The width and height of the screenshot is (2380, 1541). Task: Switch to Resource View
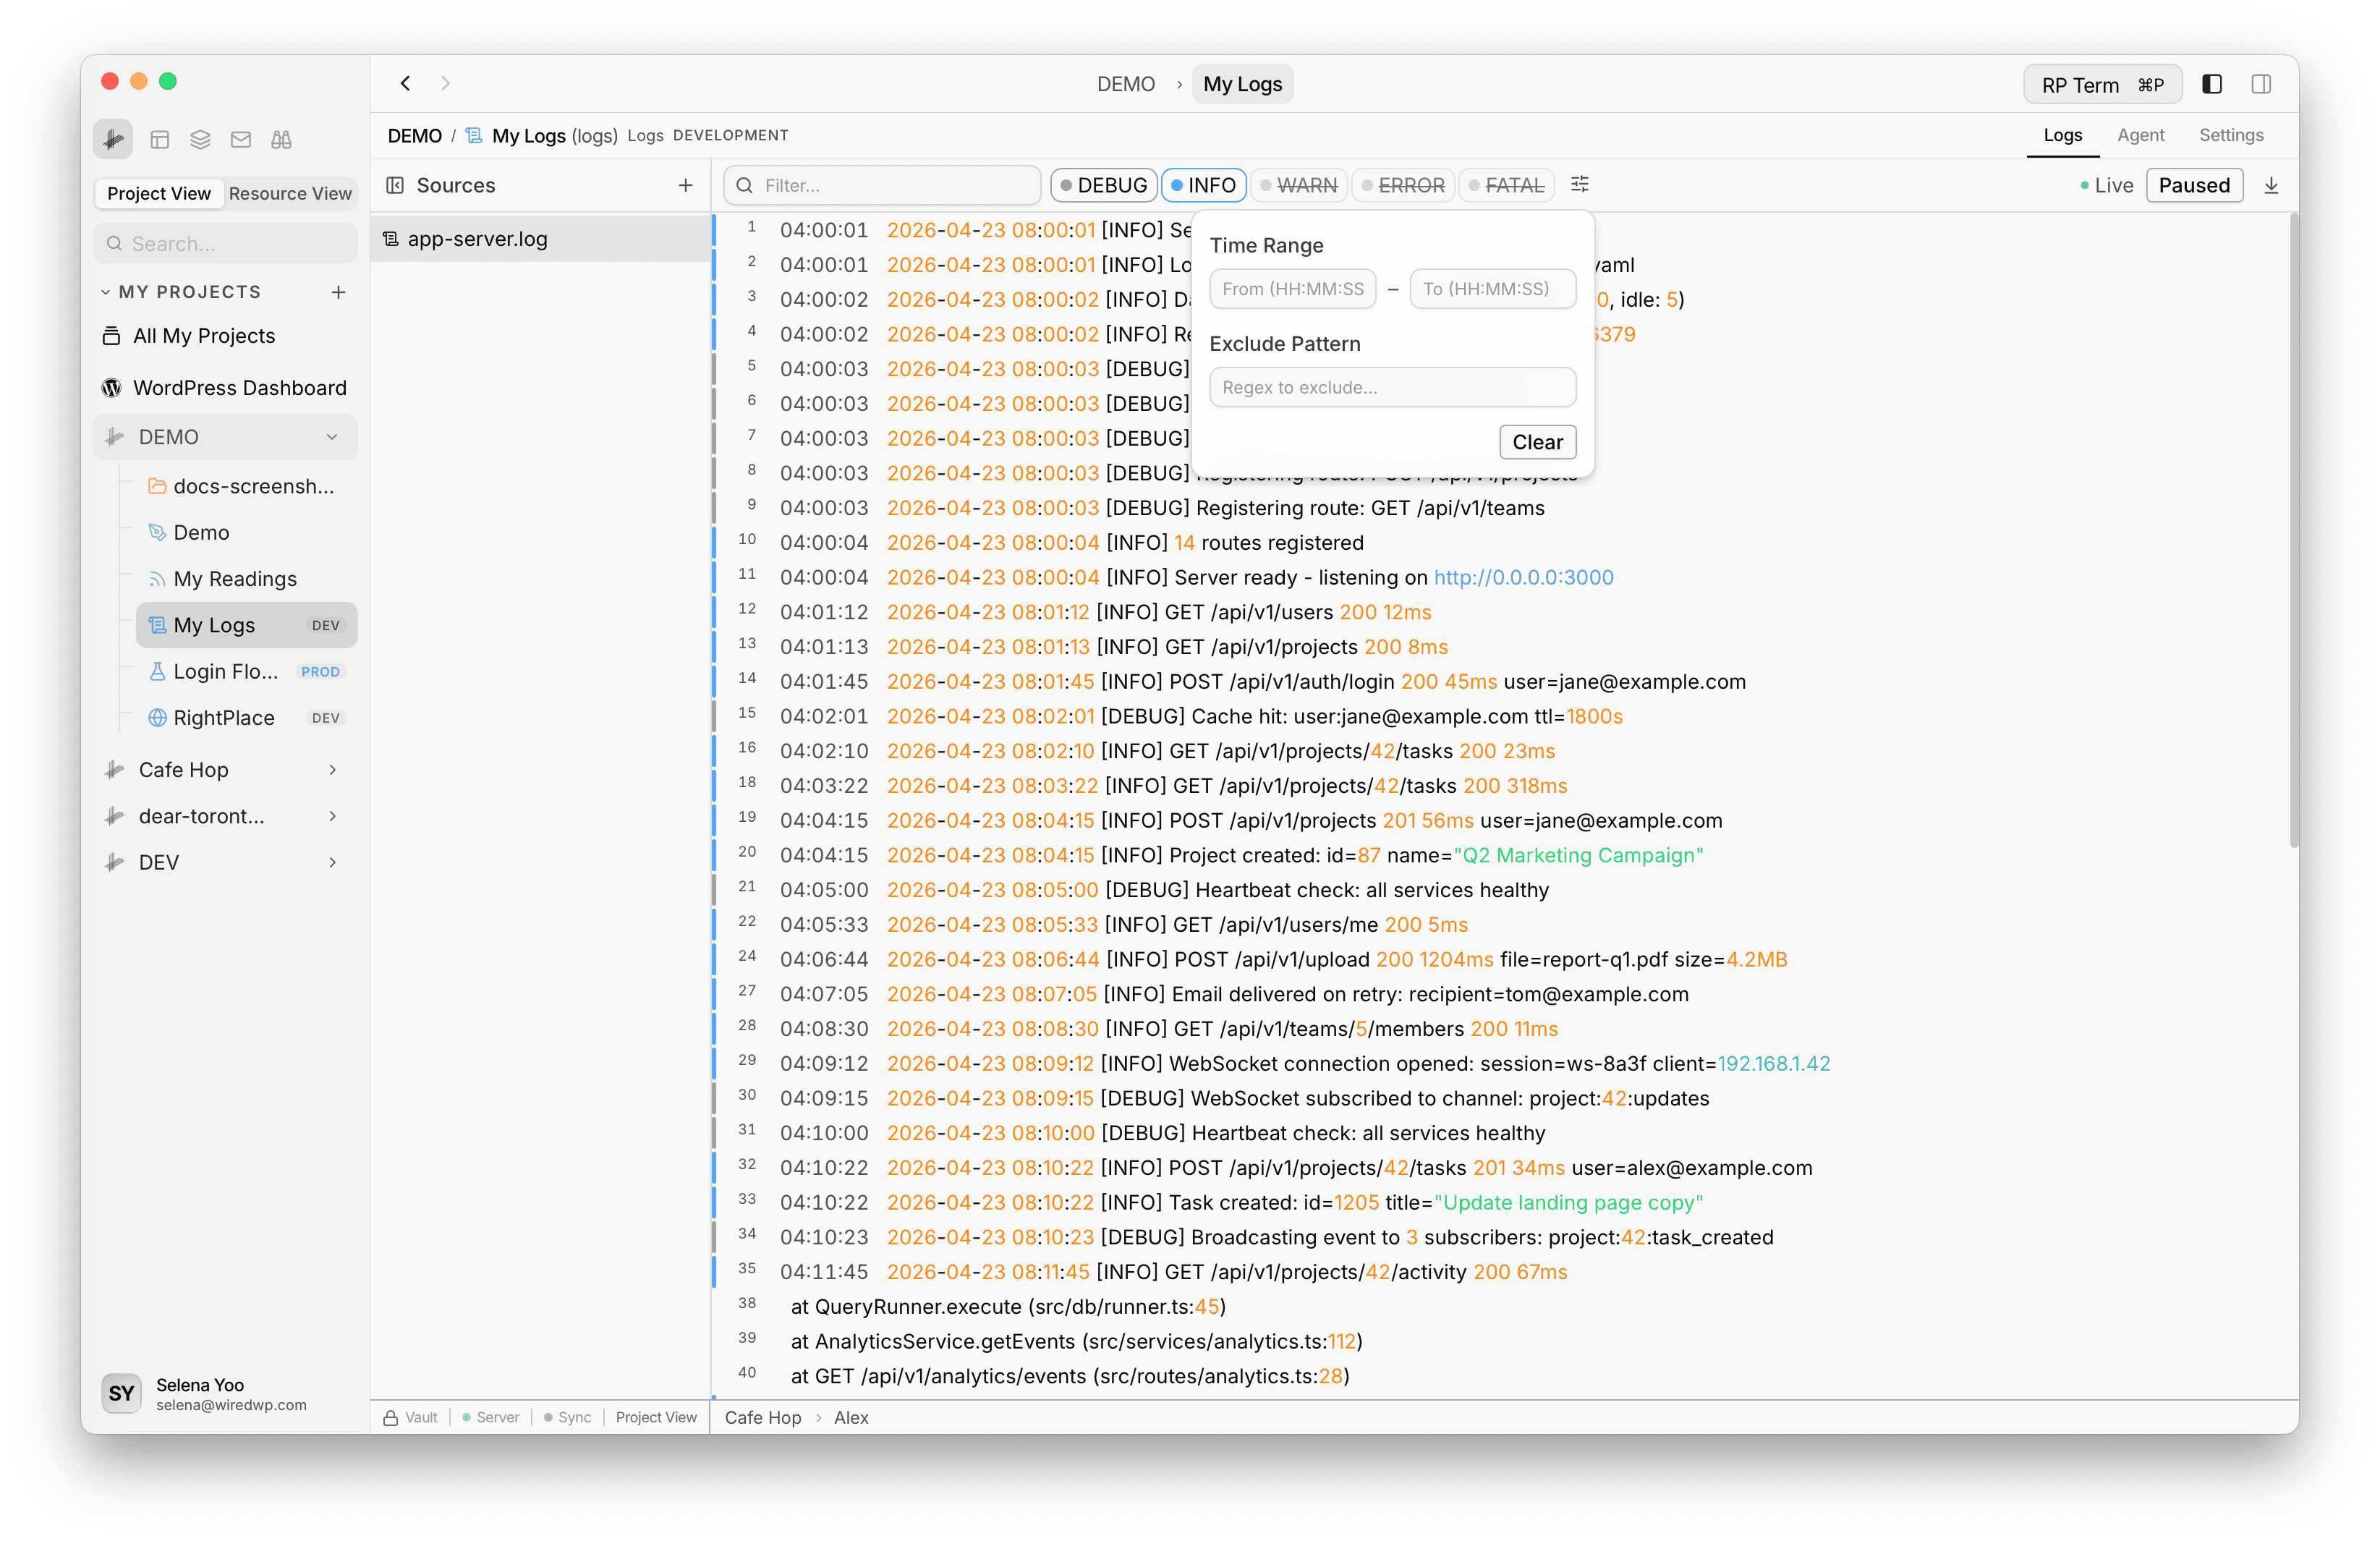click(x=290, y=193)
